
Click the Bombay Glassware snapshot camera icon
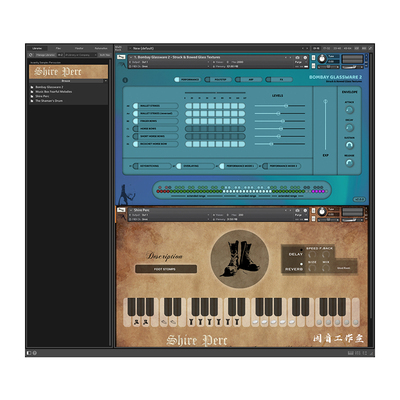297,58
